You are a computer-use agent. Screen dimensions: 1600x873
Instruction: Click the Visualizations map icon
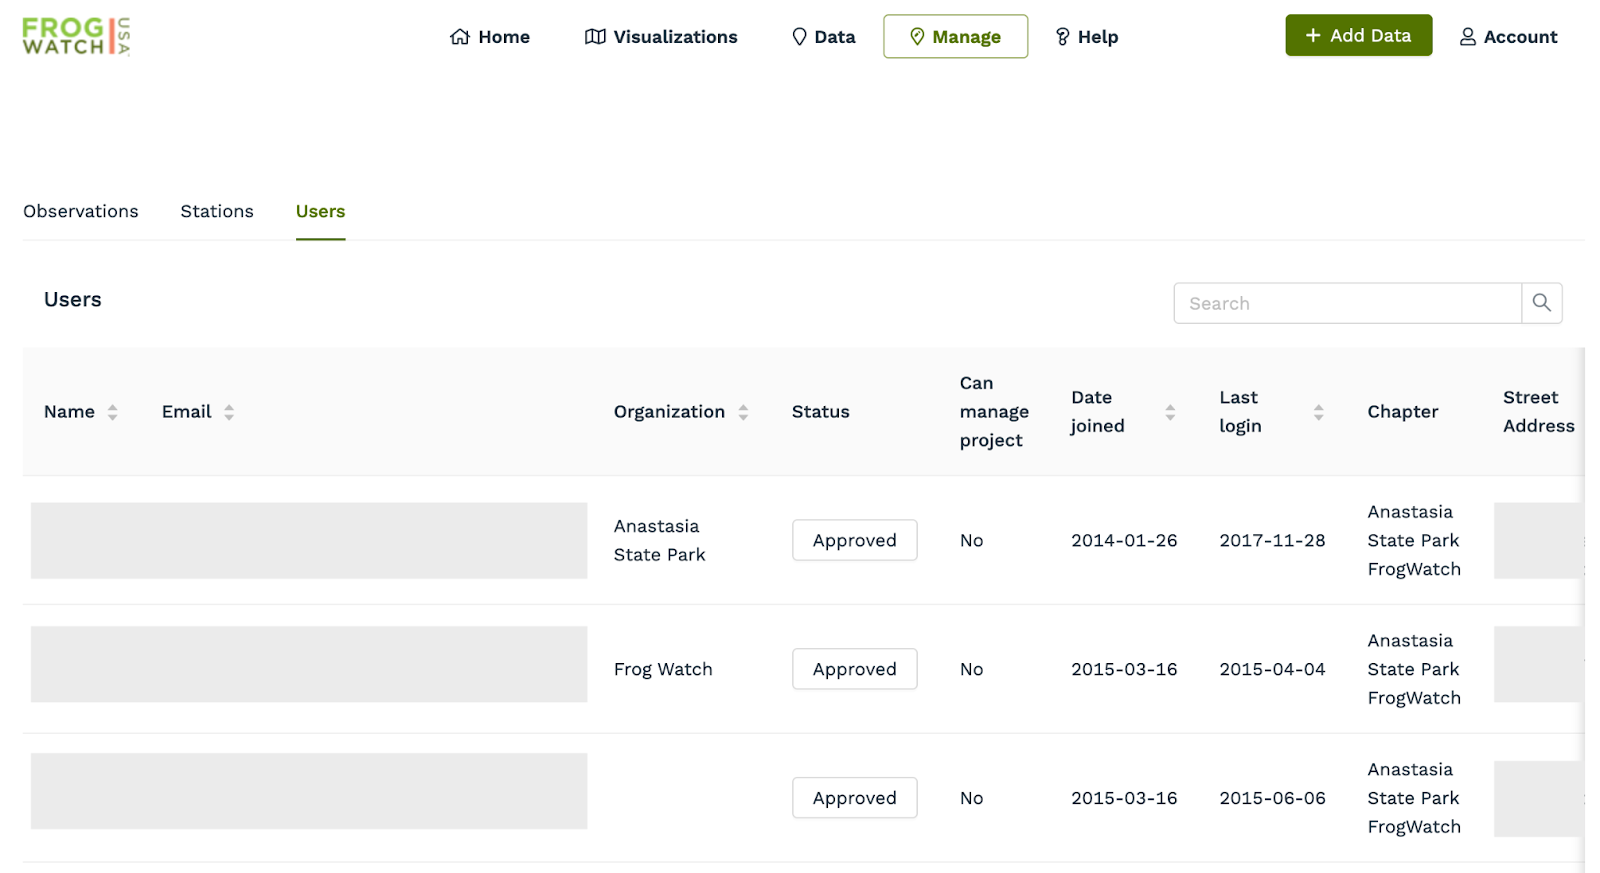(595, 37)
